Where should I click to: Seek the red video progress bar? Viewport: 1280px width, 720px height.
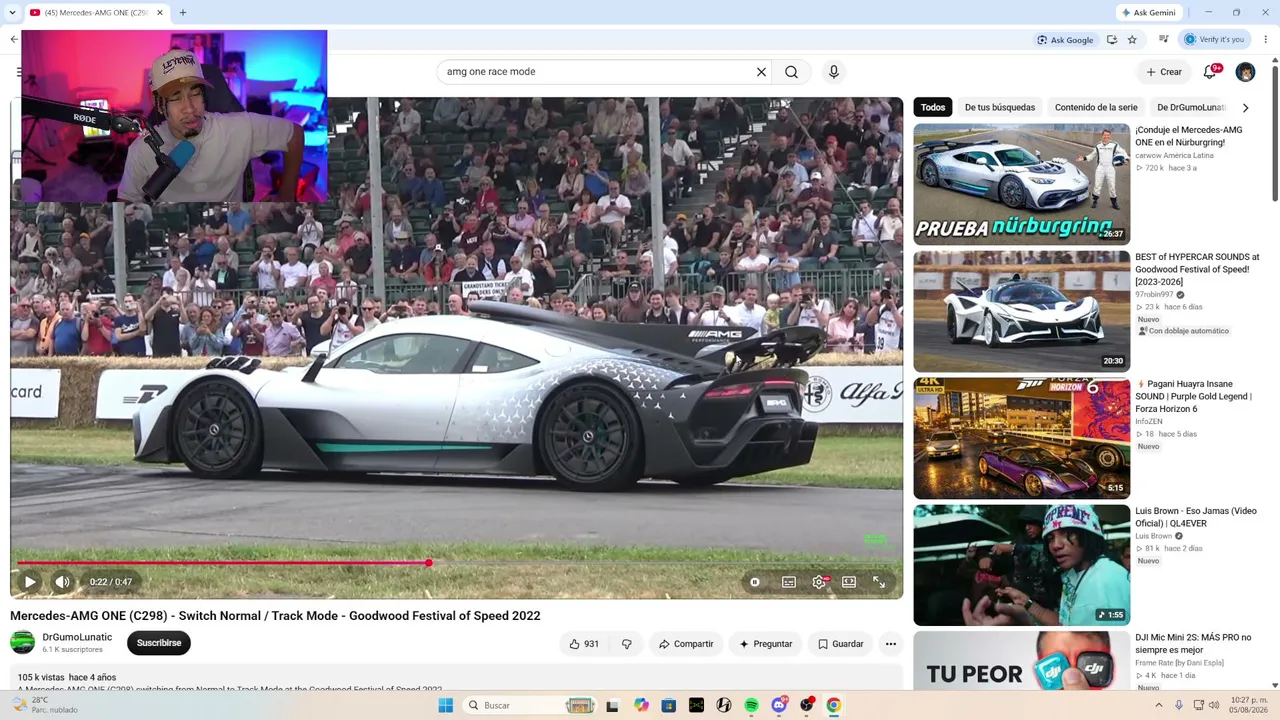456,563
